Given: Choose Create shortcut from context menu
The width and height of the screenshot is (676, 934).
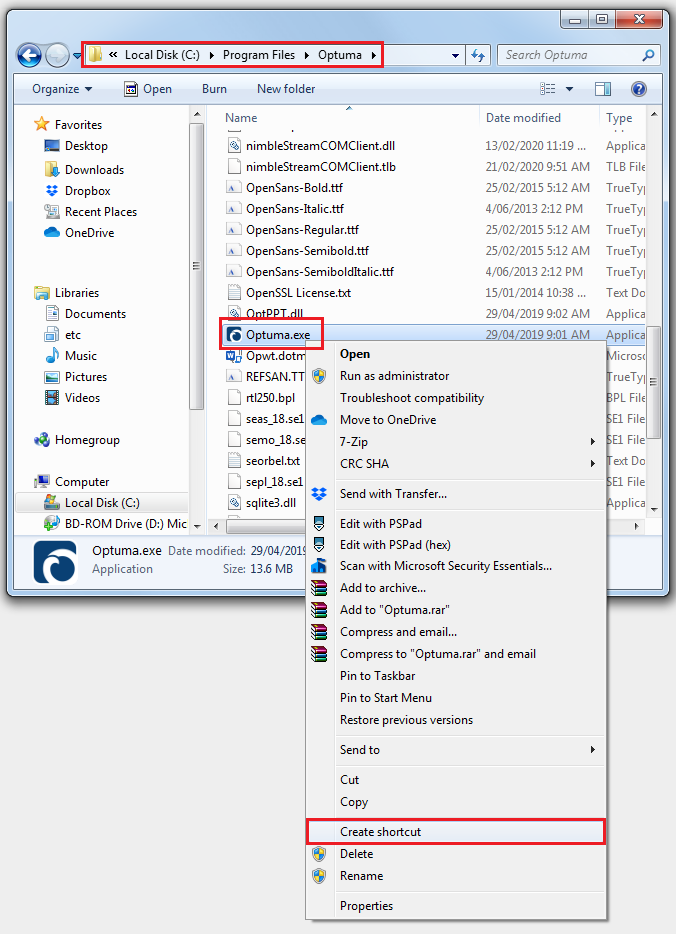Looking at the screenshot, I should (456, 832).
